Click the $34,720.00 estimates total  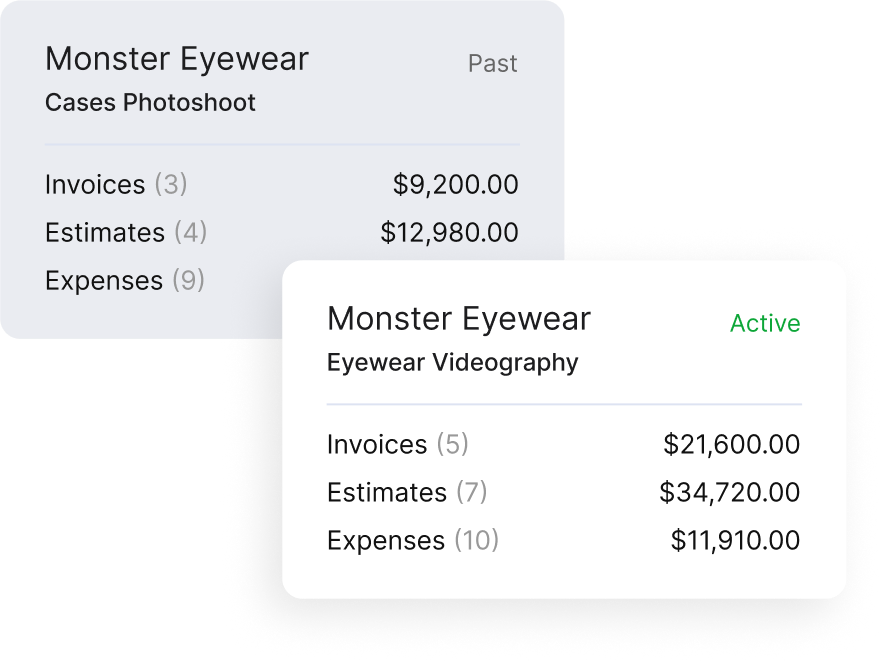pyautogui.click(x=730, y=492)
